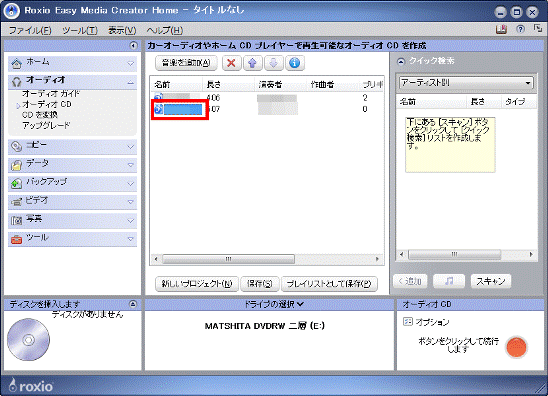Expand the ビデオ section chevron
This screenshot has height=396, width=548.
tap(130, 202)
